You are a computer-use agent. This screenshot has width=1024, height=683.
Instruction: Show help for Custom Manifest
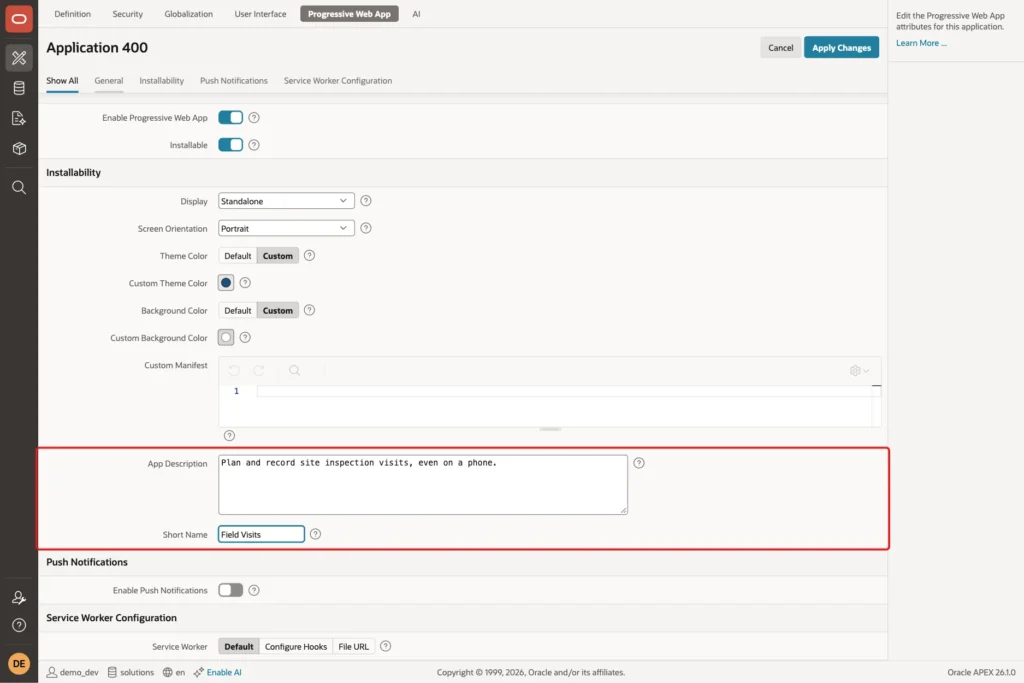pos(229,436)
